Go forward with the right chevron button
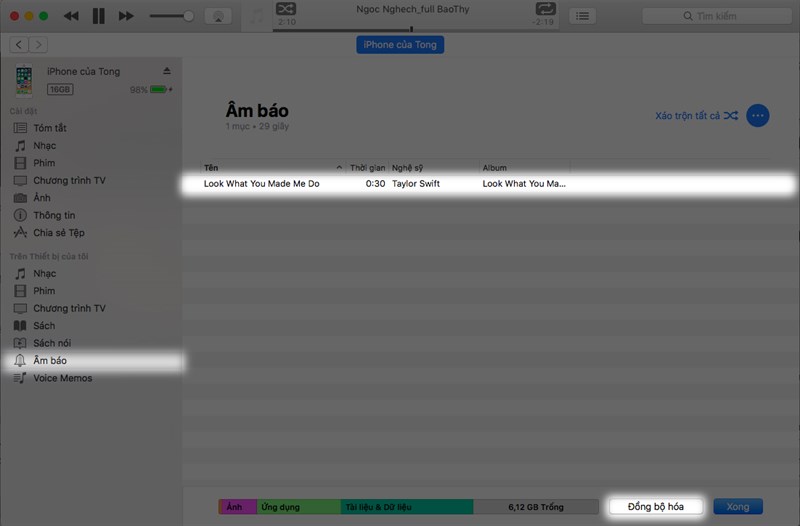Screen dimensions: 800x526 [x=38, y=45]
